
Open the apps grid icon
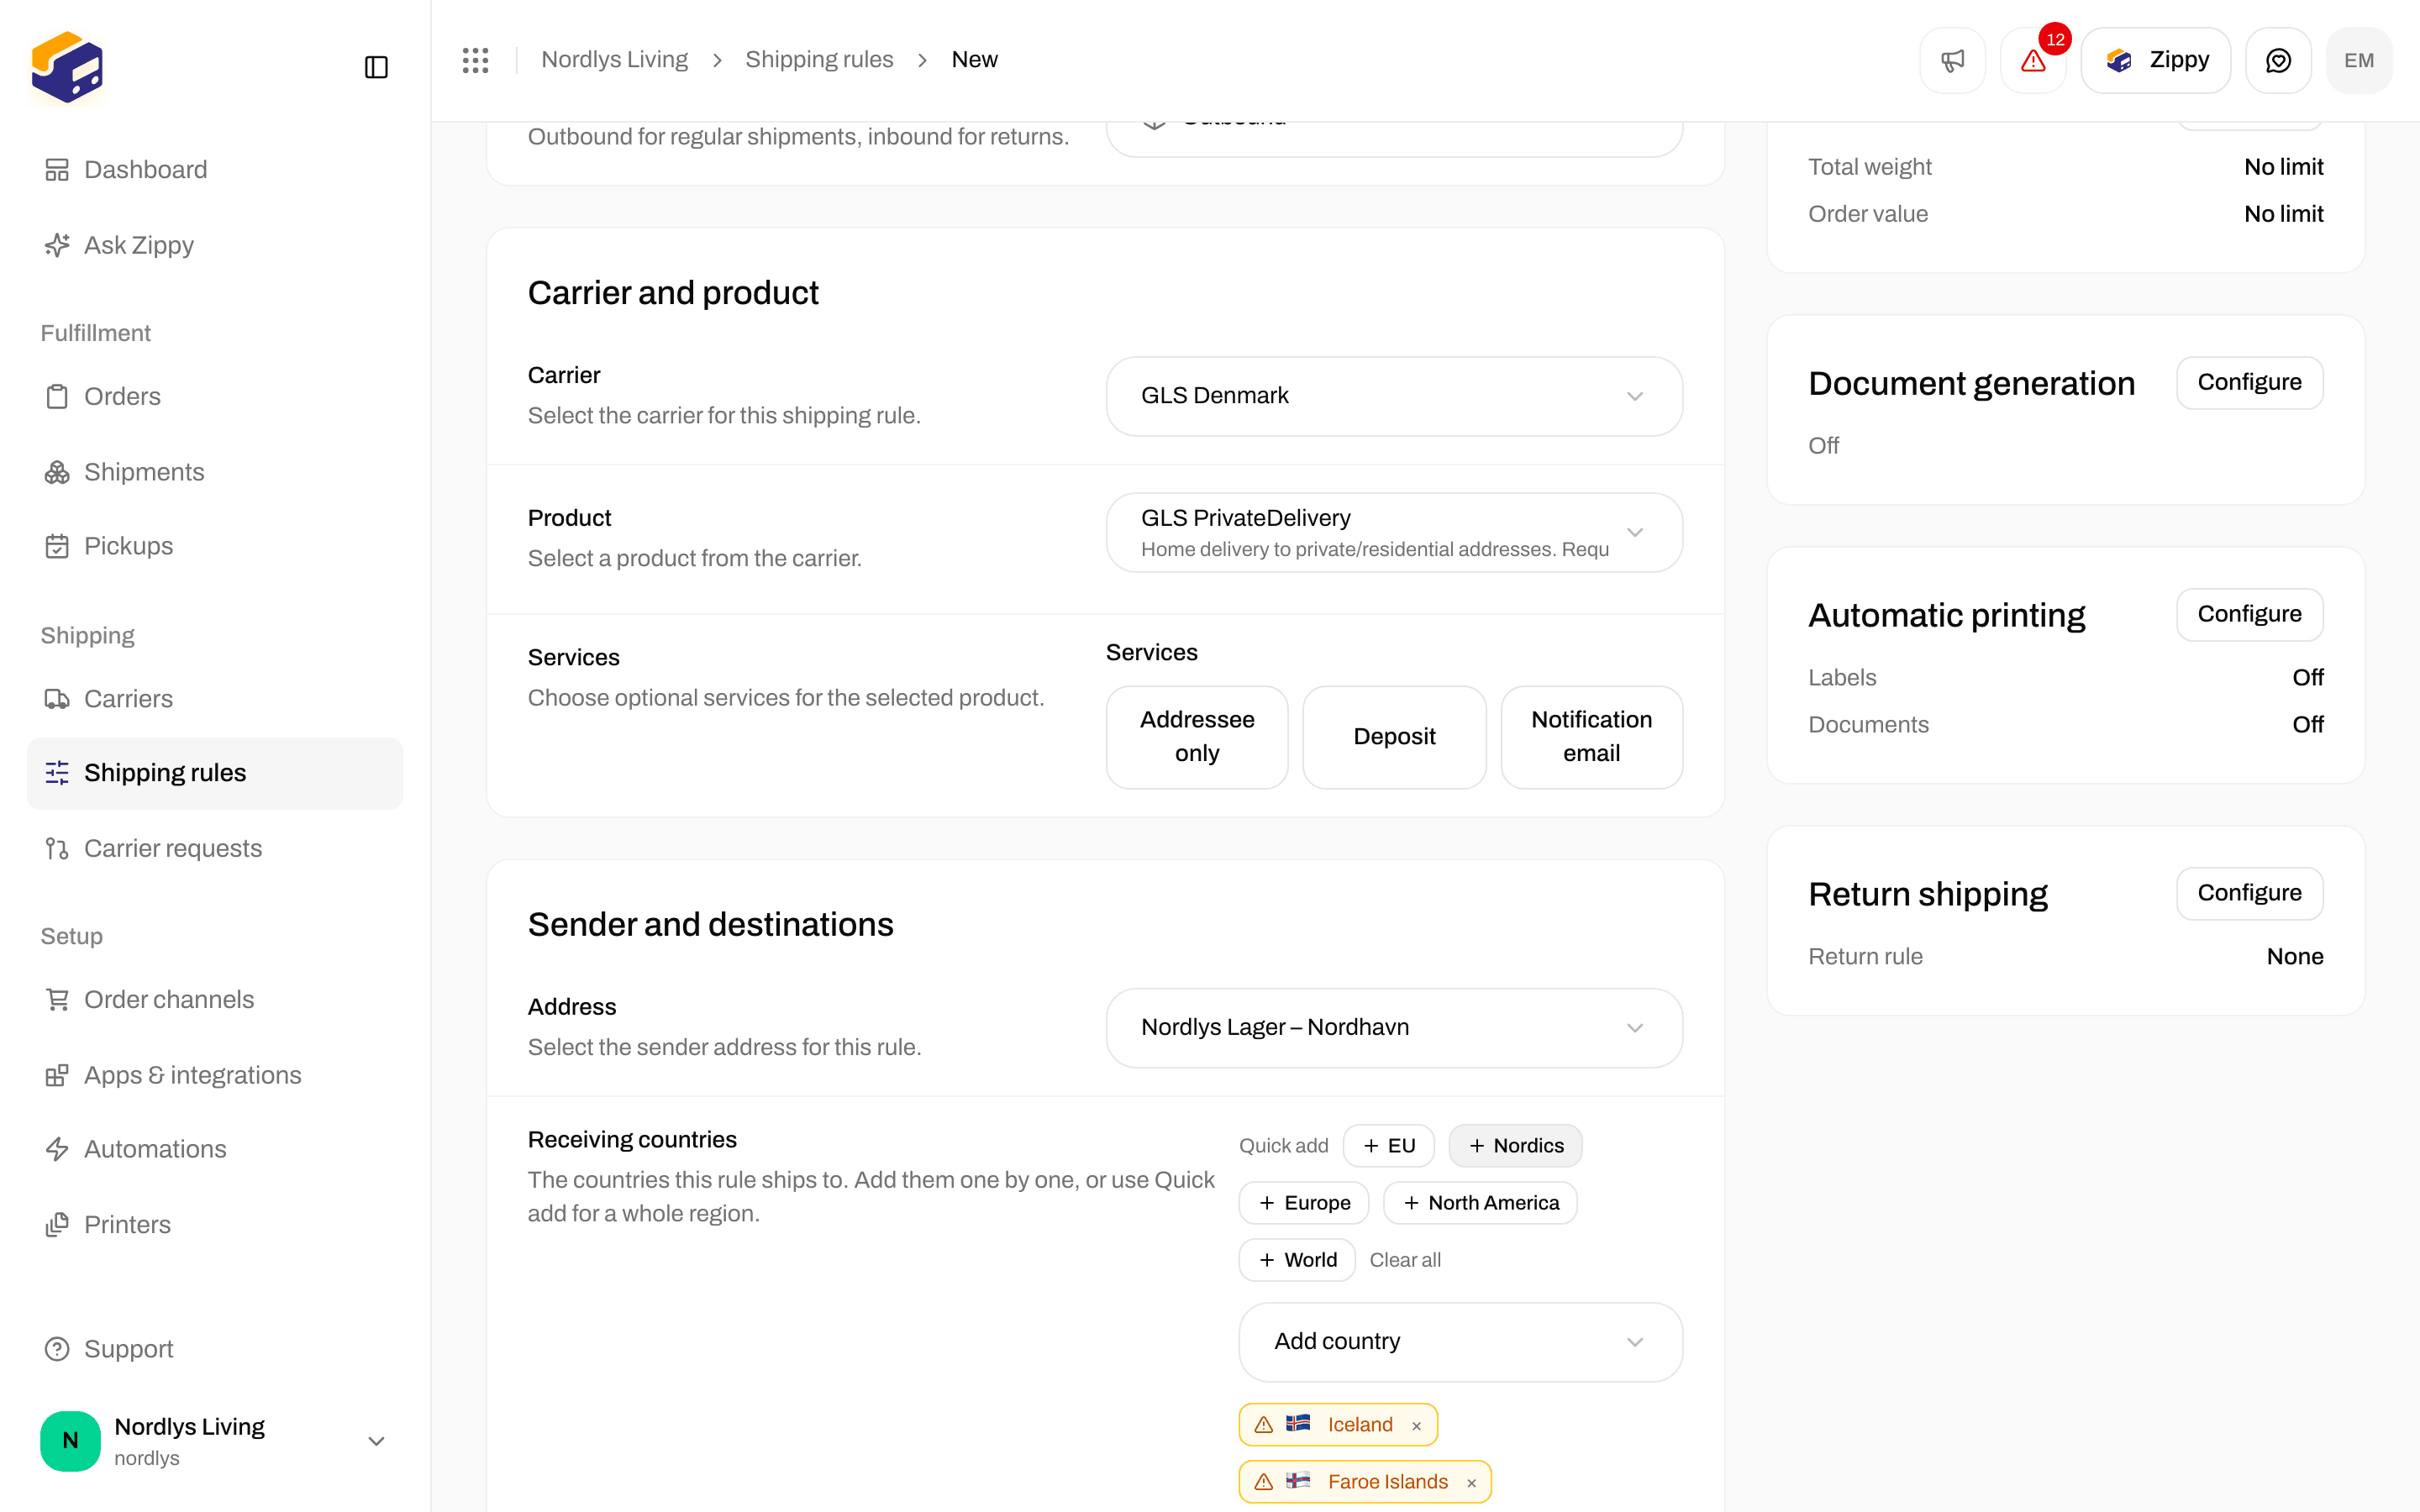coord(476,60)
